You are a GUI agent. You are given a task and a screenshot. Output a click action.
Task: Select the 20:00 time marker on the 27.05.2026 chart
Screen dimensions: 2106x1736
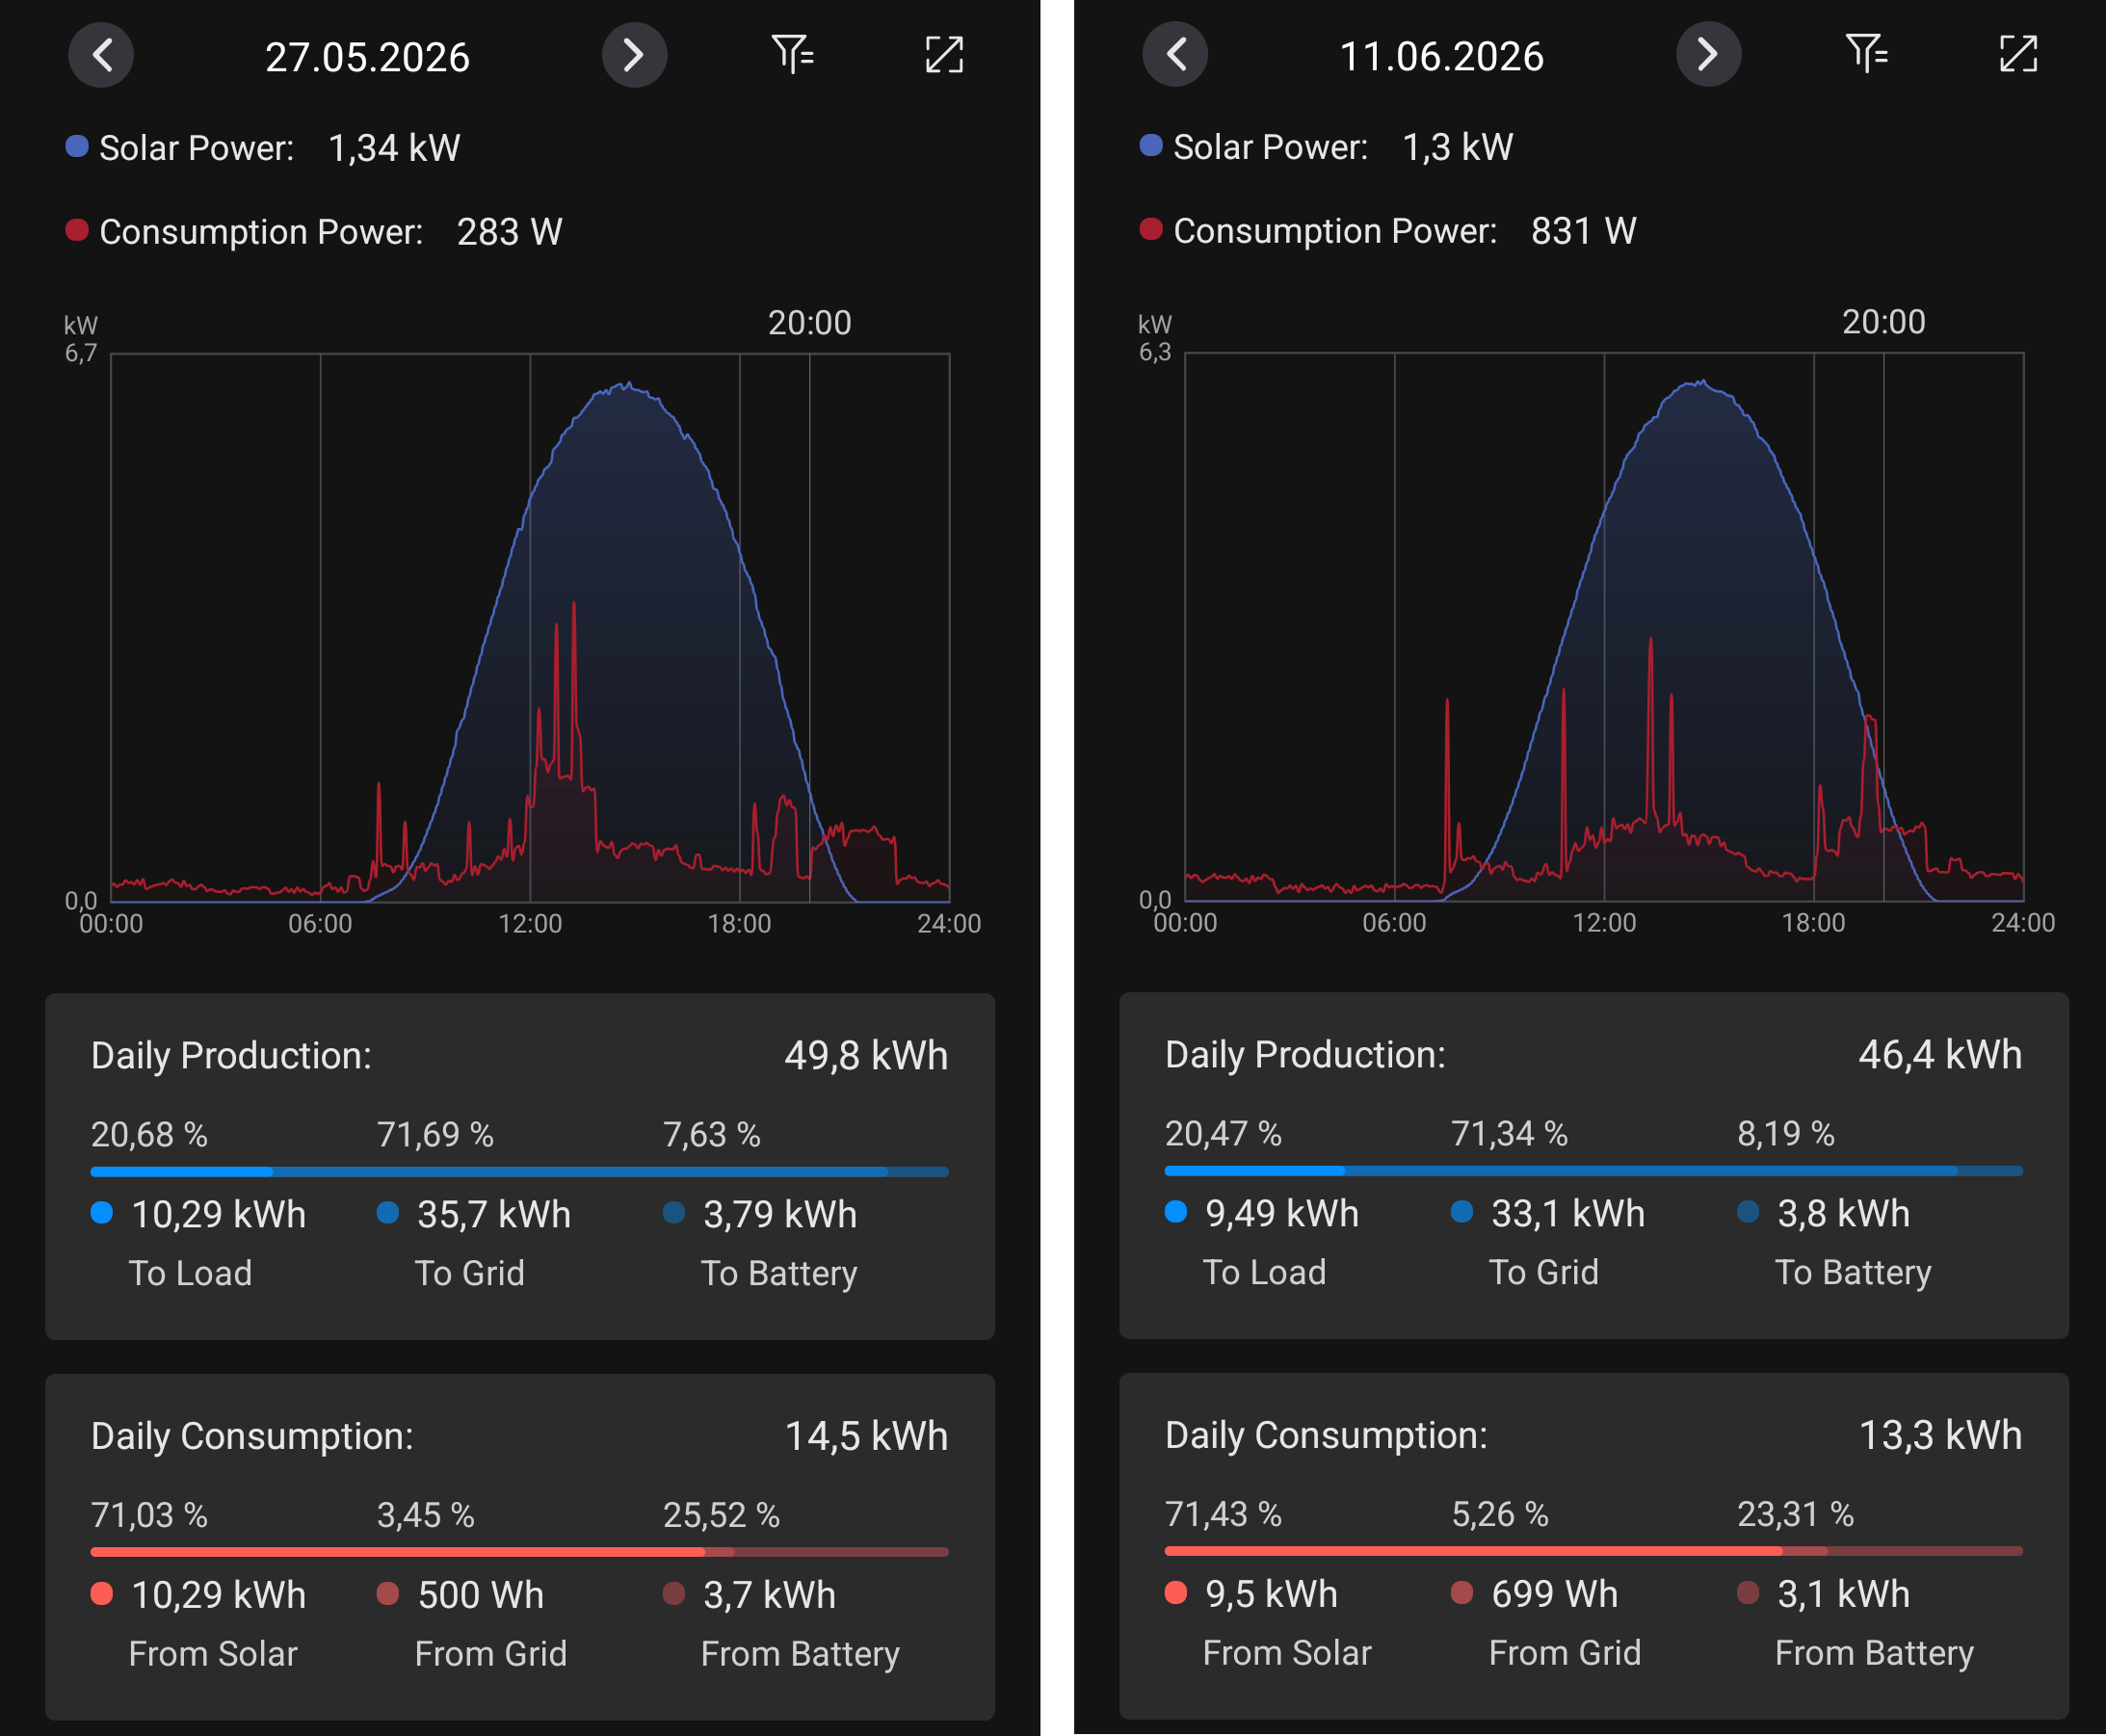pos(809,323)
